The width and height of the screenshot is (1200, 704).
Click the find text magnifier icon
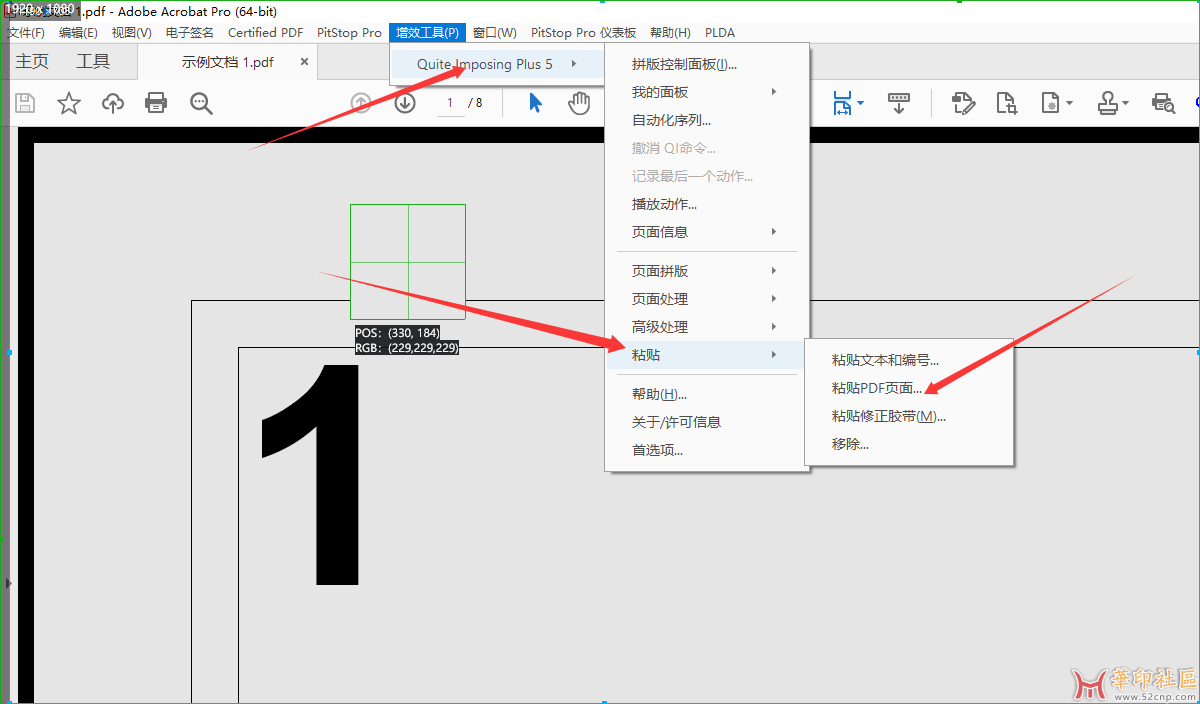click(202, 103)
